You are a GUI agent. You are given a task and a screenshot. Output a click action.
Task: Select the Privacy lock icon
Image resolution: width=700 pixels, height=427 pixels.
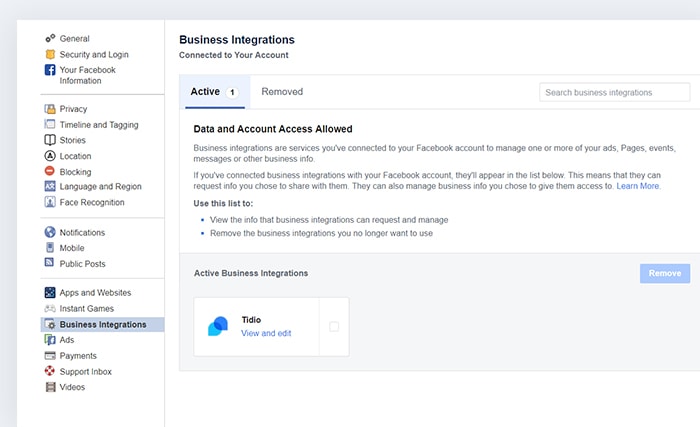pos(50,109)
